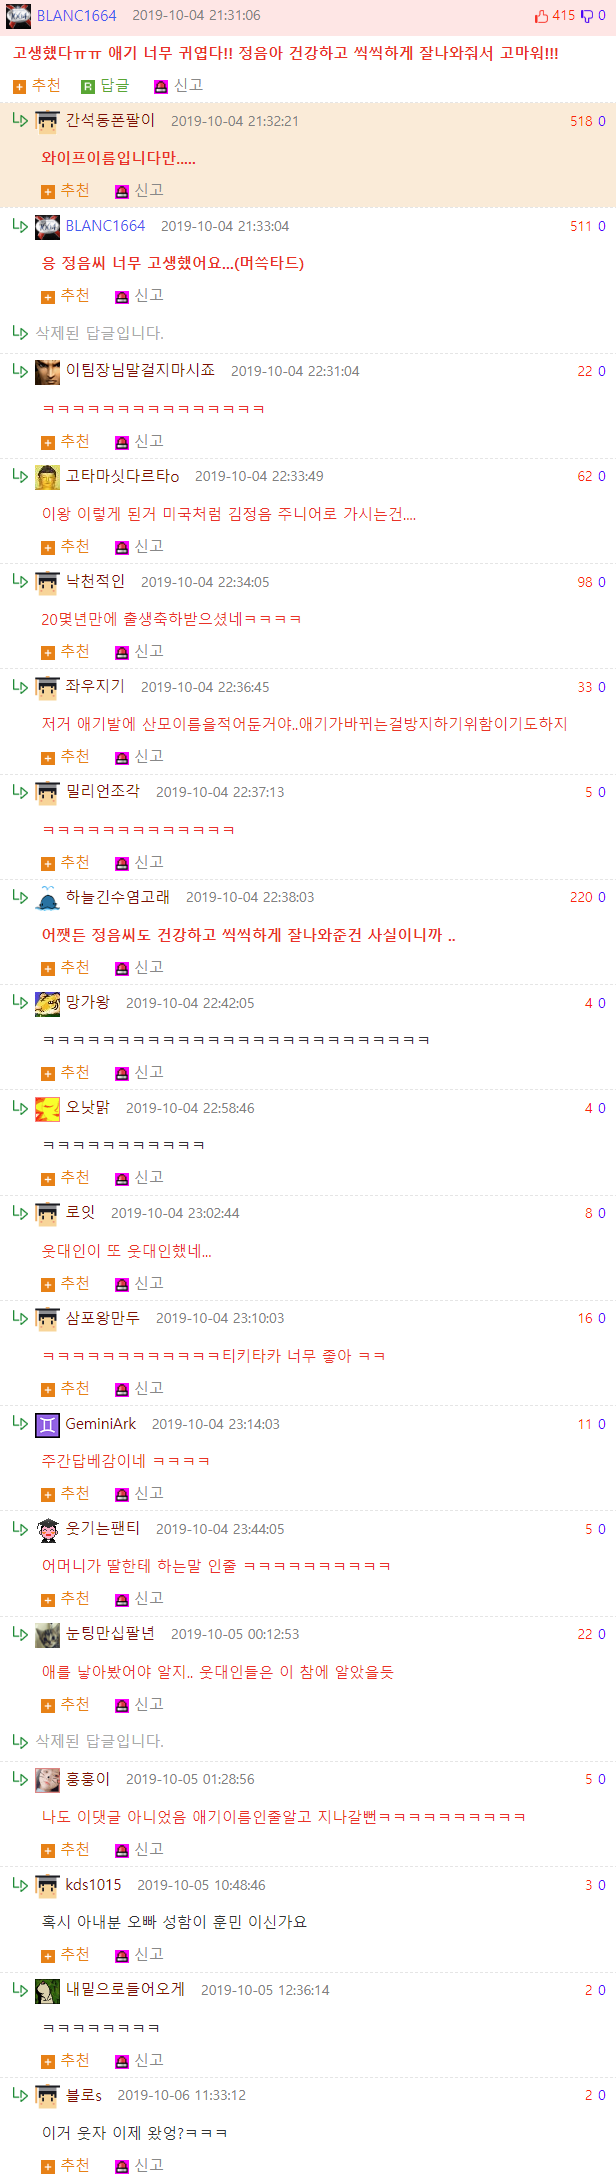Click 웃기는팬티's cartoon avatar
Viewport: 616px width, 2179px height.
click(47, 1529)
